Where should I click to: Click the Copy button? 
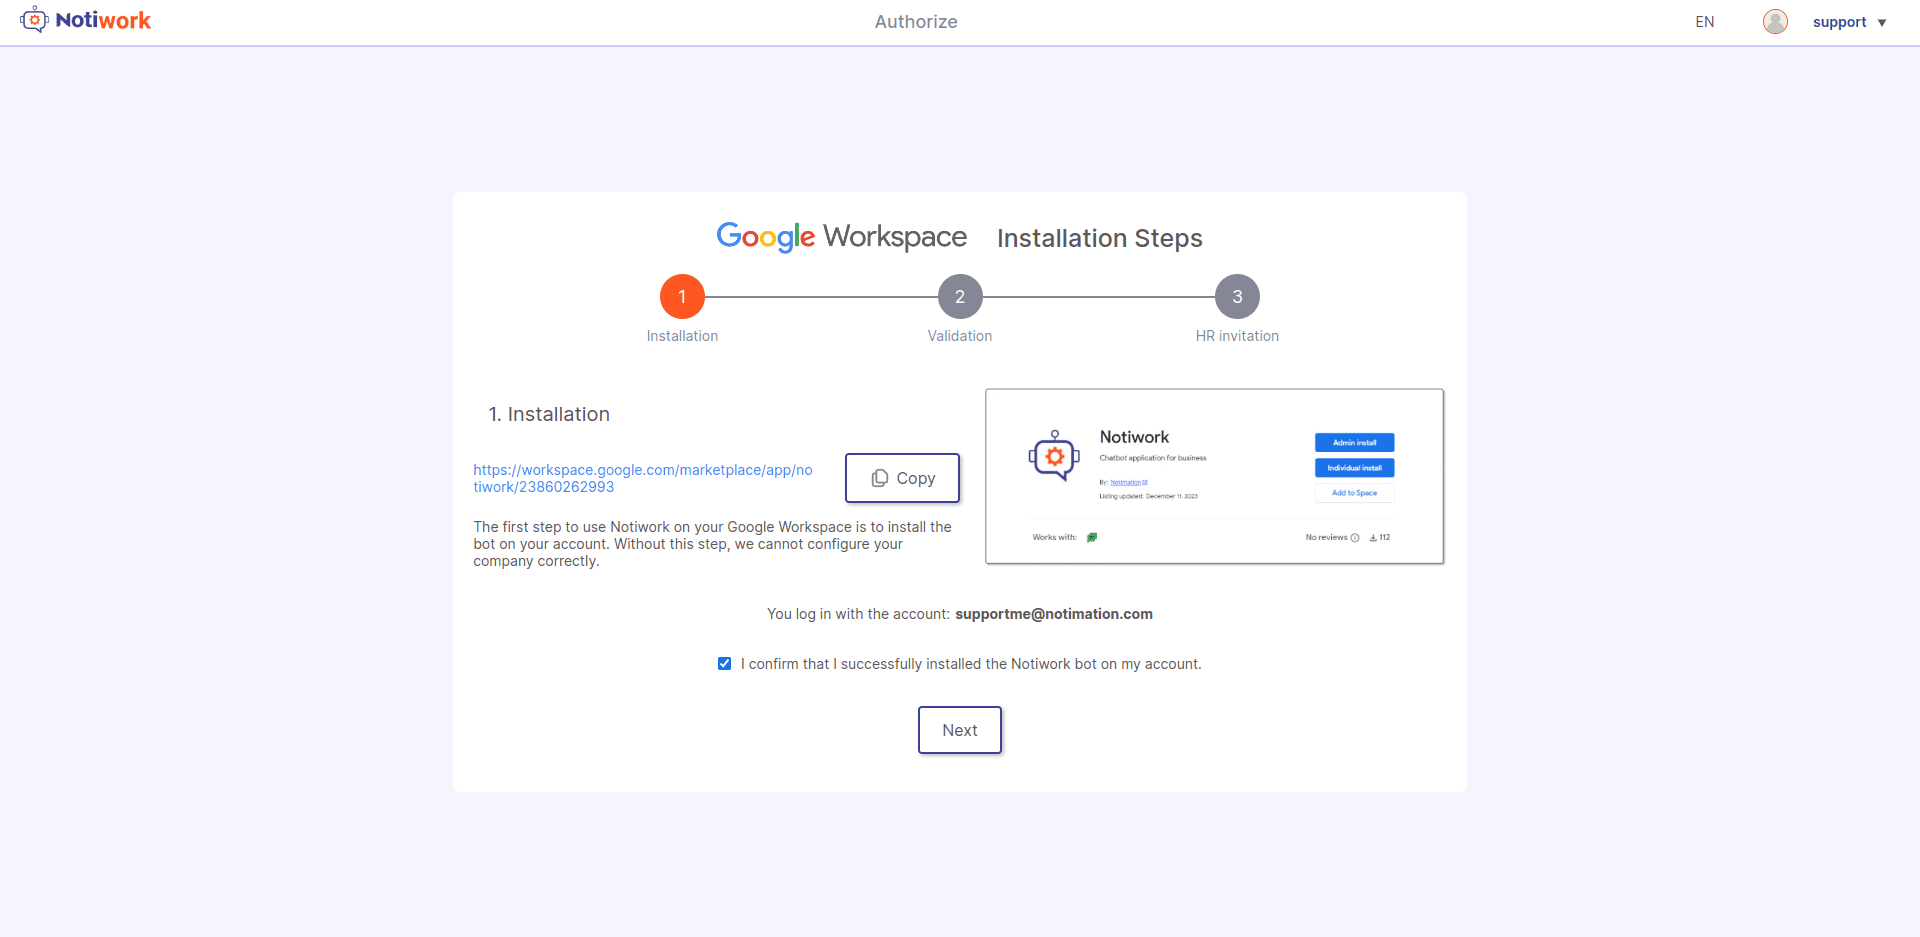pos(902,478)
